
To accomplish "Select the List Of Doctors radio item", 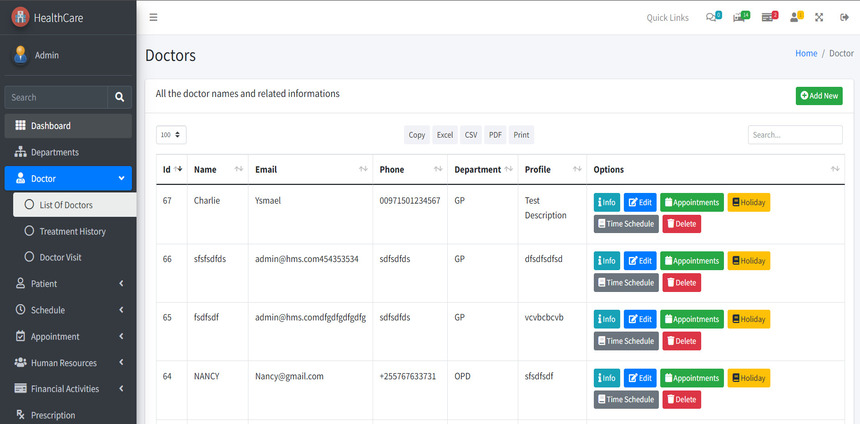I will [x=66, y=205].
